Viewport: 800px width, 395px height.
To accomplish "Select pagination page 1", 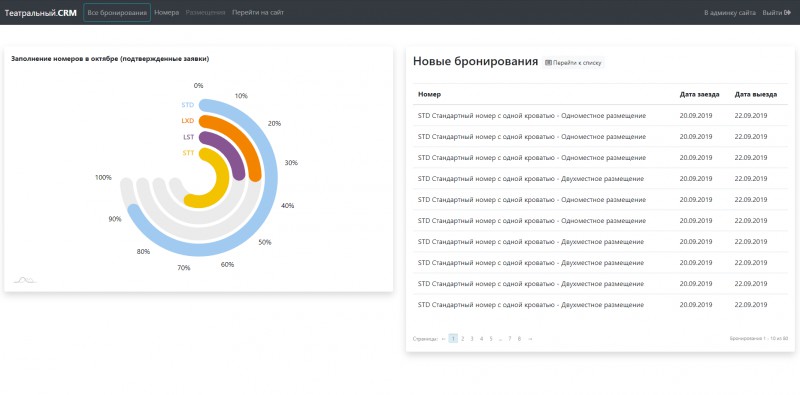I will click(453, 338).
